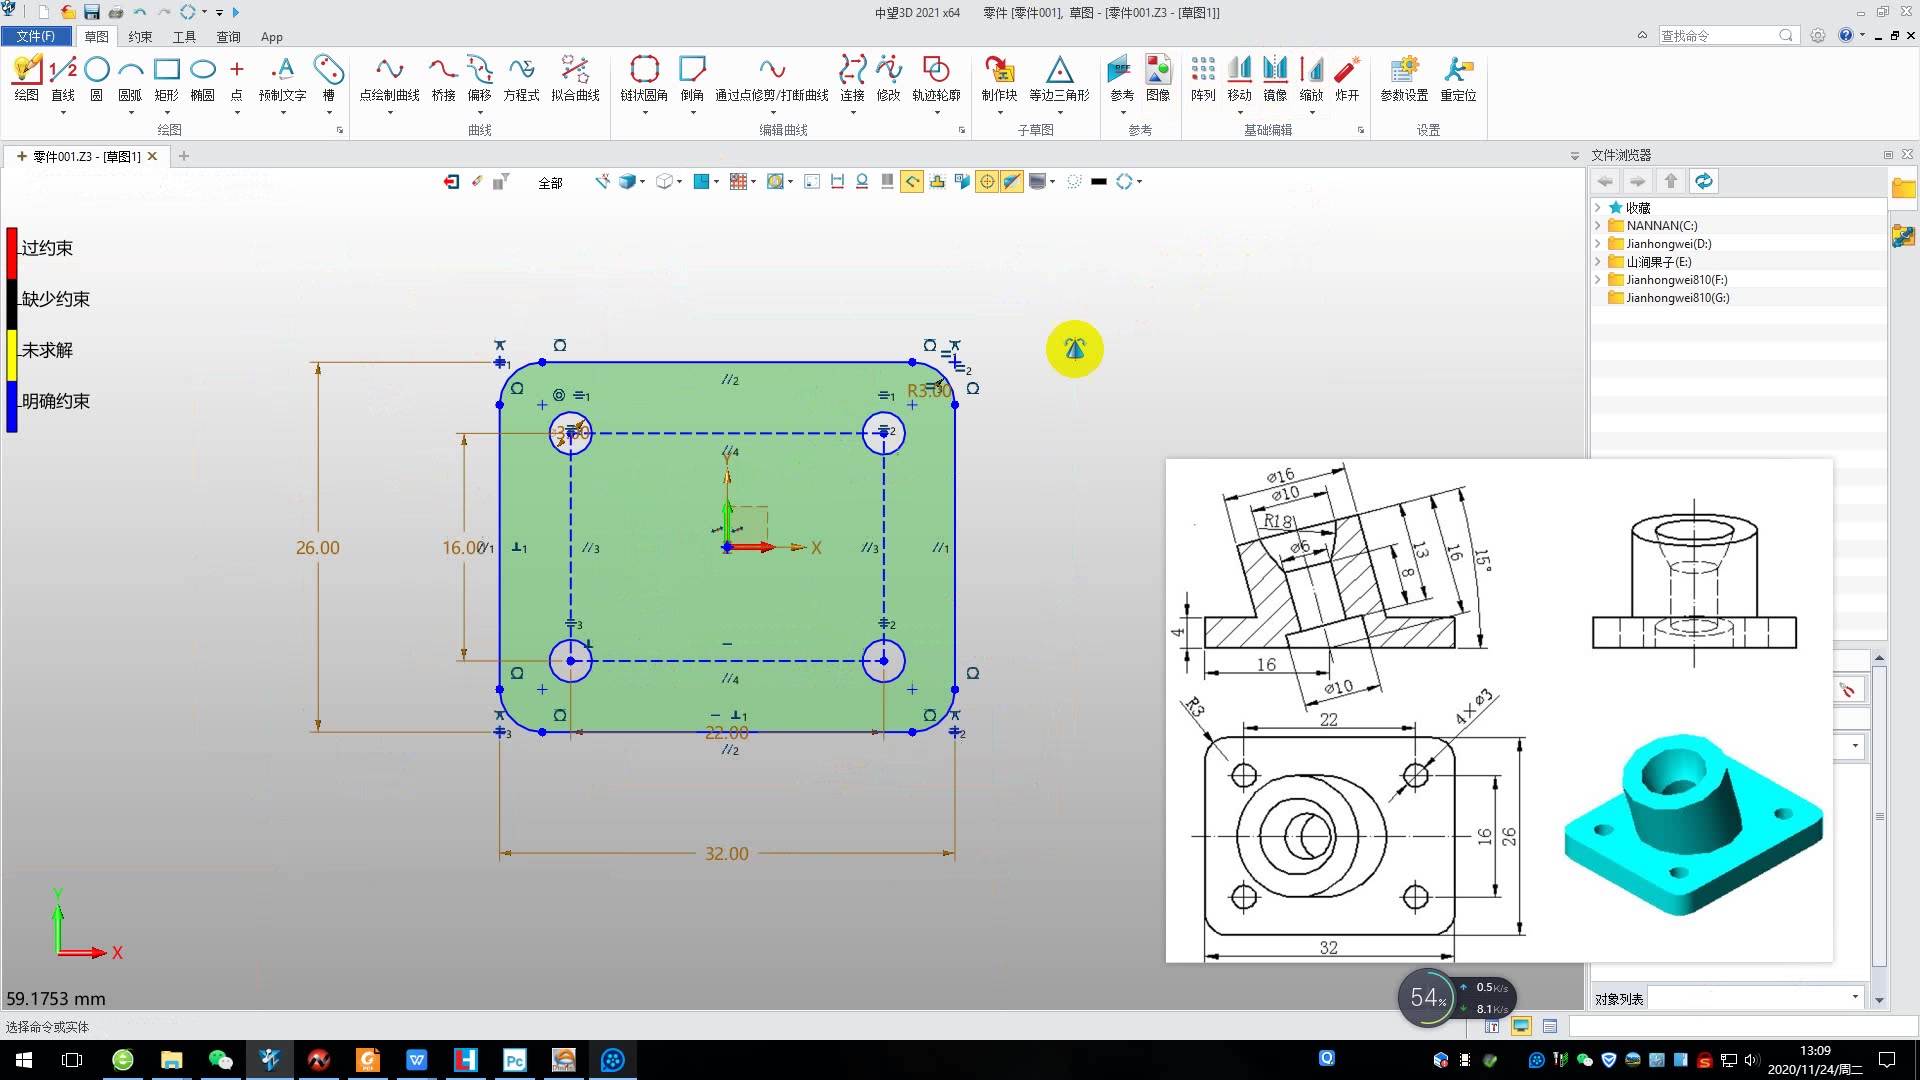The image size is (1920, 1080).
Task: Toggle the highlighted yellow constraint-display toolbar button
Action: pyautogui.click(x=912, y=182)
